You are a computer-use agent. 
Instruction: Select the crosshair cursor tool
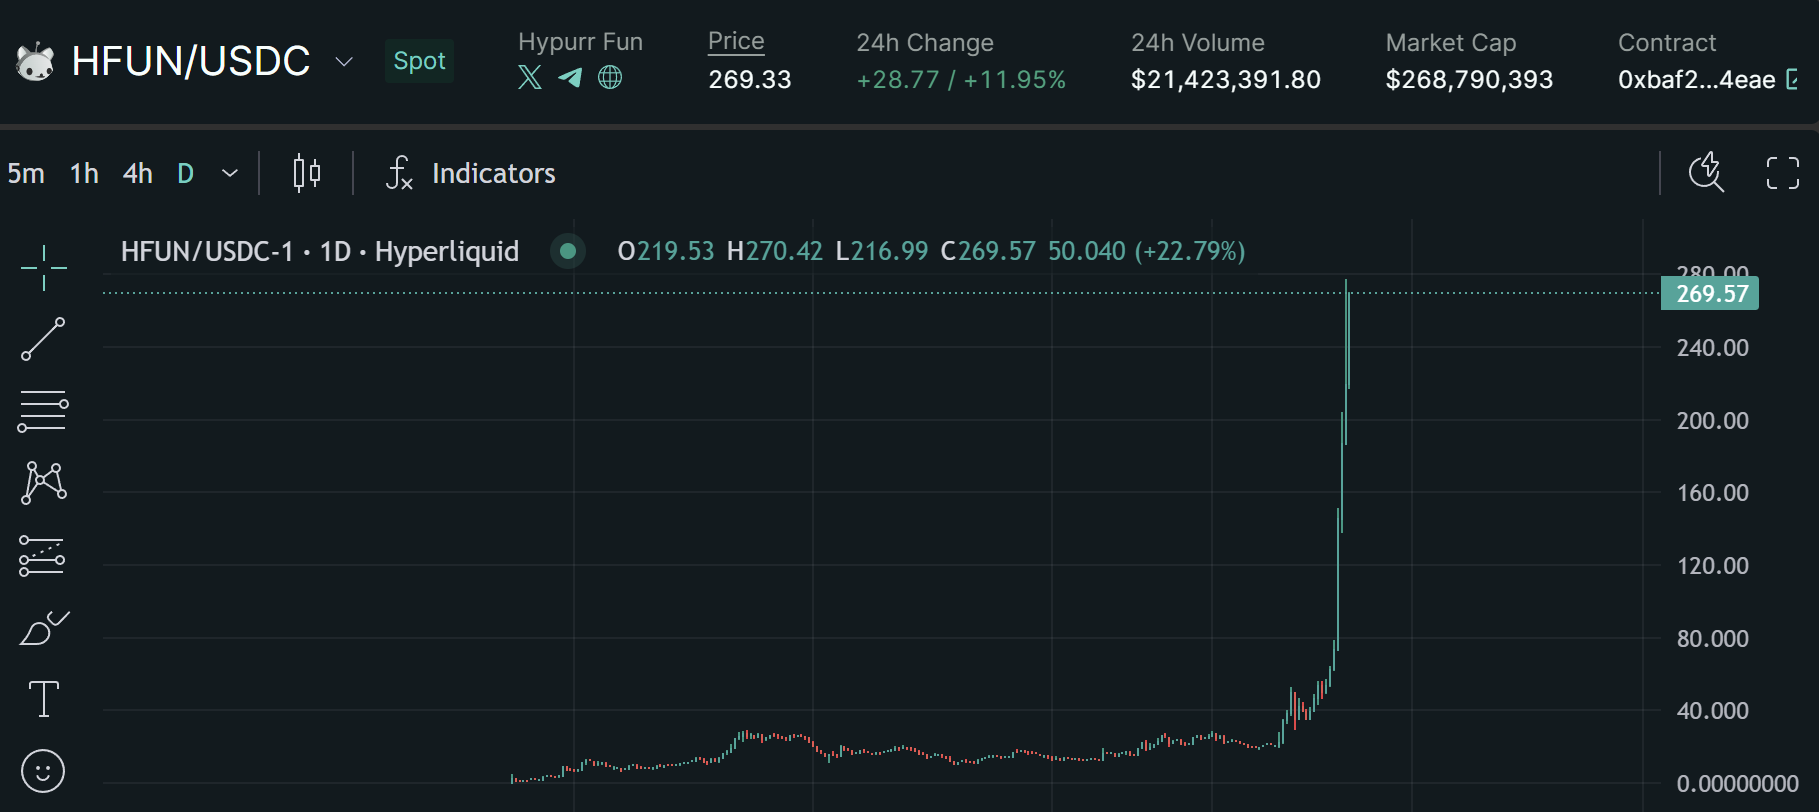coord(43,268)
